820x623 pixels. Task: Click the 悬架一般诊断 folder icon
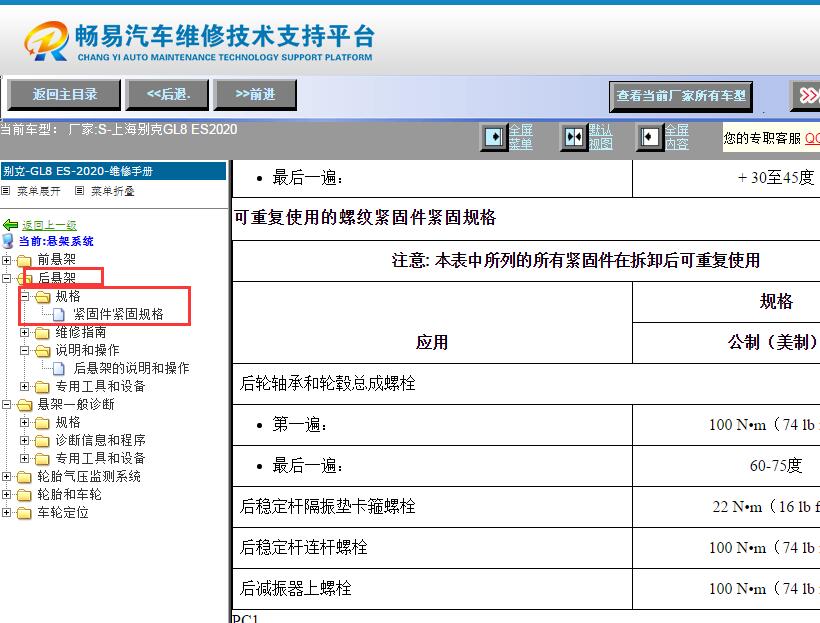[x=24, y=405]
